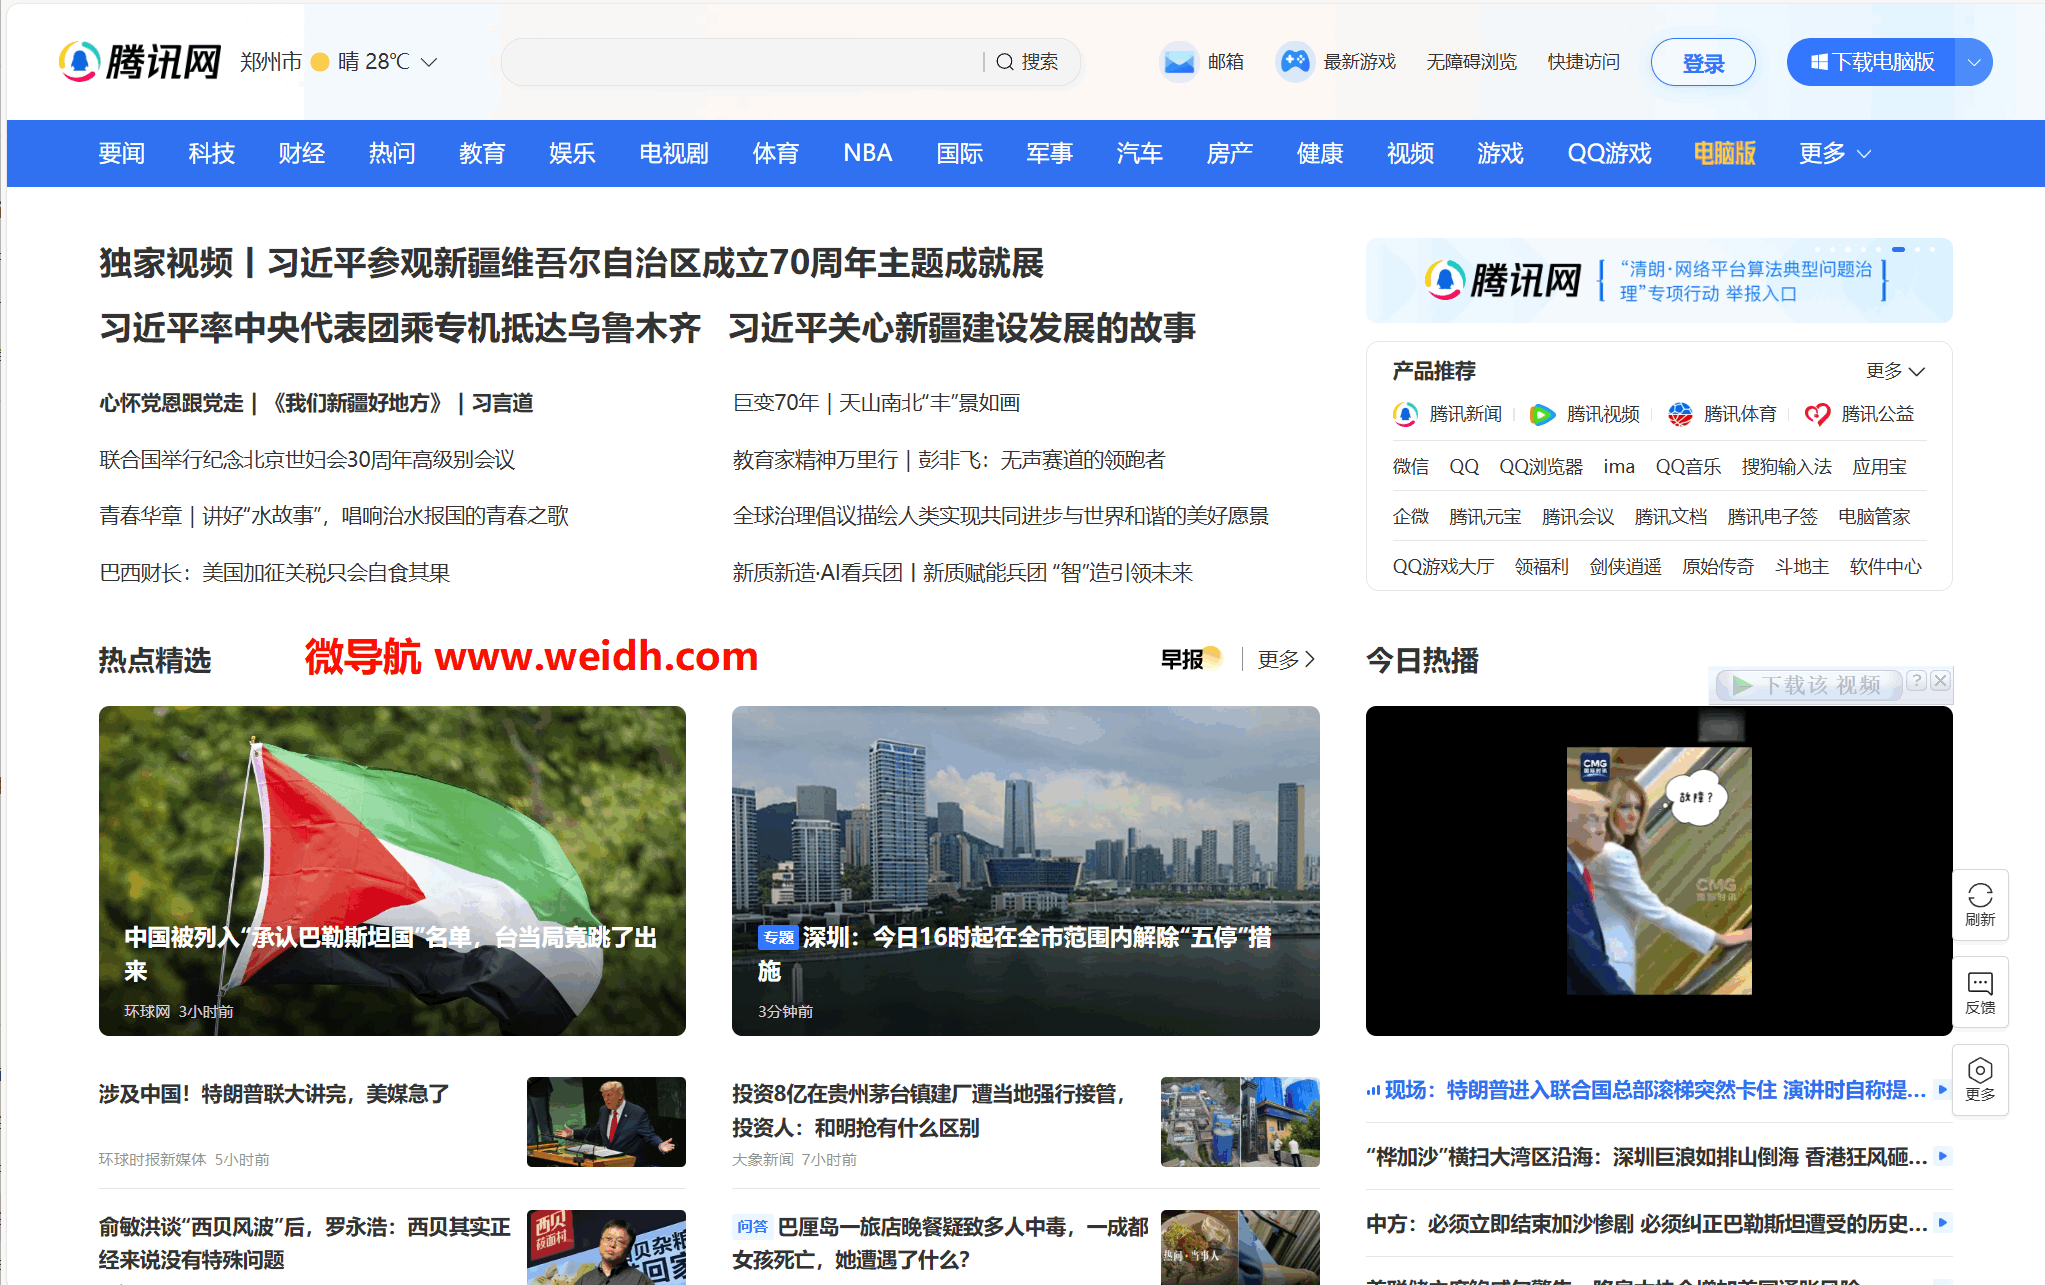Click the search input field

pos(742,62)
